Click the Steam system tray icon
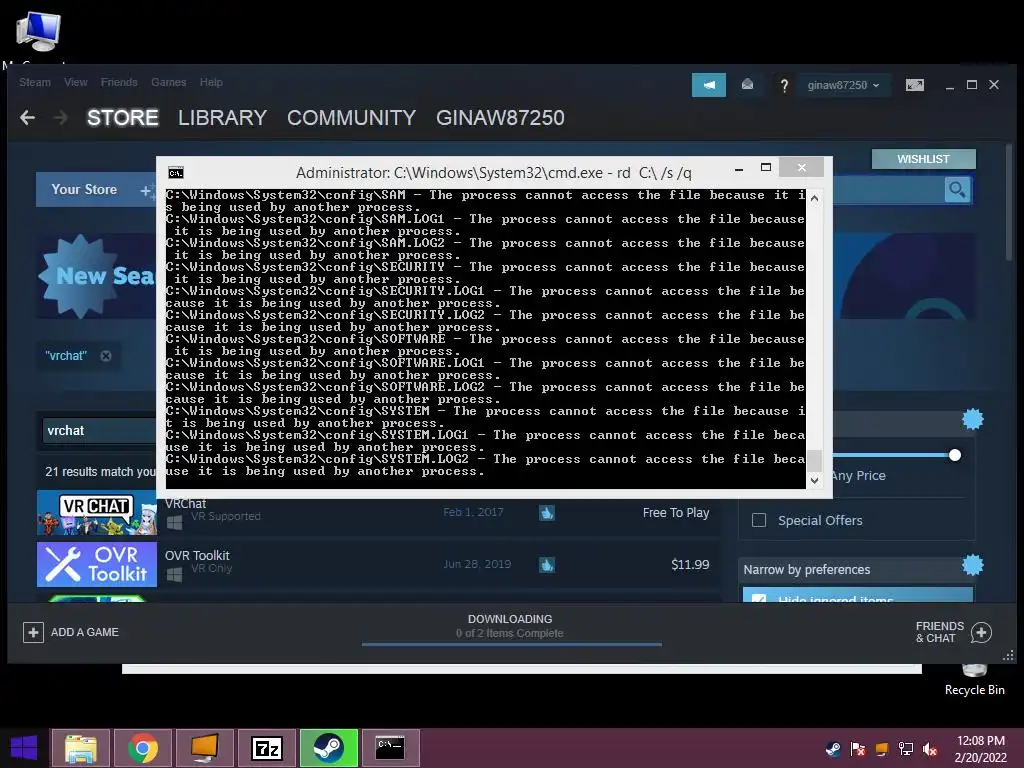Image resolution: width=1024 pixels, height=768 pixels. [x=833, y=749]
